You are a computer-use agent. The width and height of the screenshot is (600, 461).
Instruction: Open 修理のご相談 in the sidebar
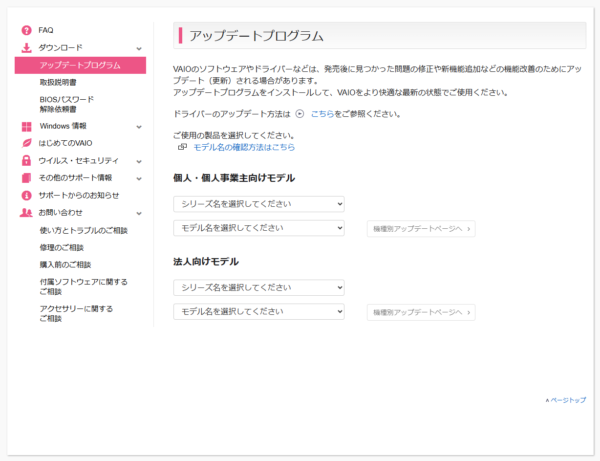61,248
